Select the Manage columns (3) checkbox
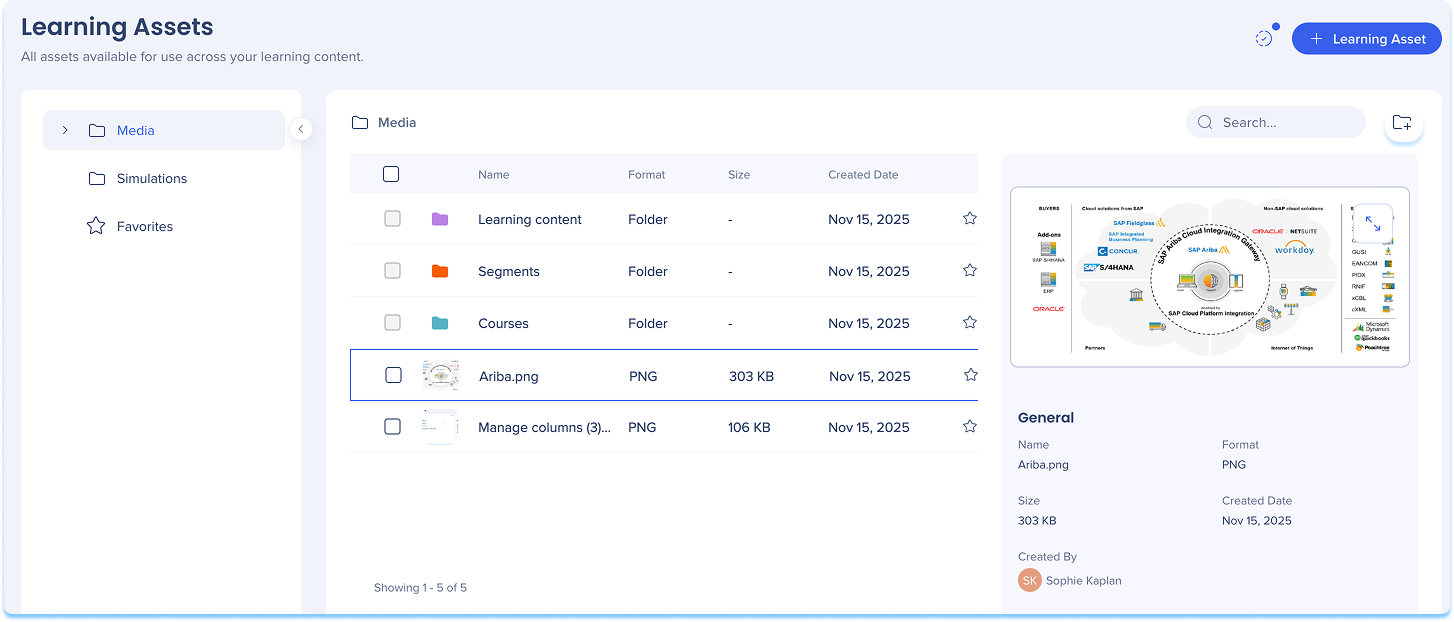1454x622 pixels. pyautogui.click(x=392, y=427)
